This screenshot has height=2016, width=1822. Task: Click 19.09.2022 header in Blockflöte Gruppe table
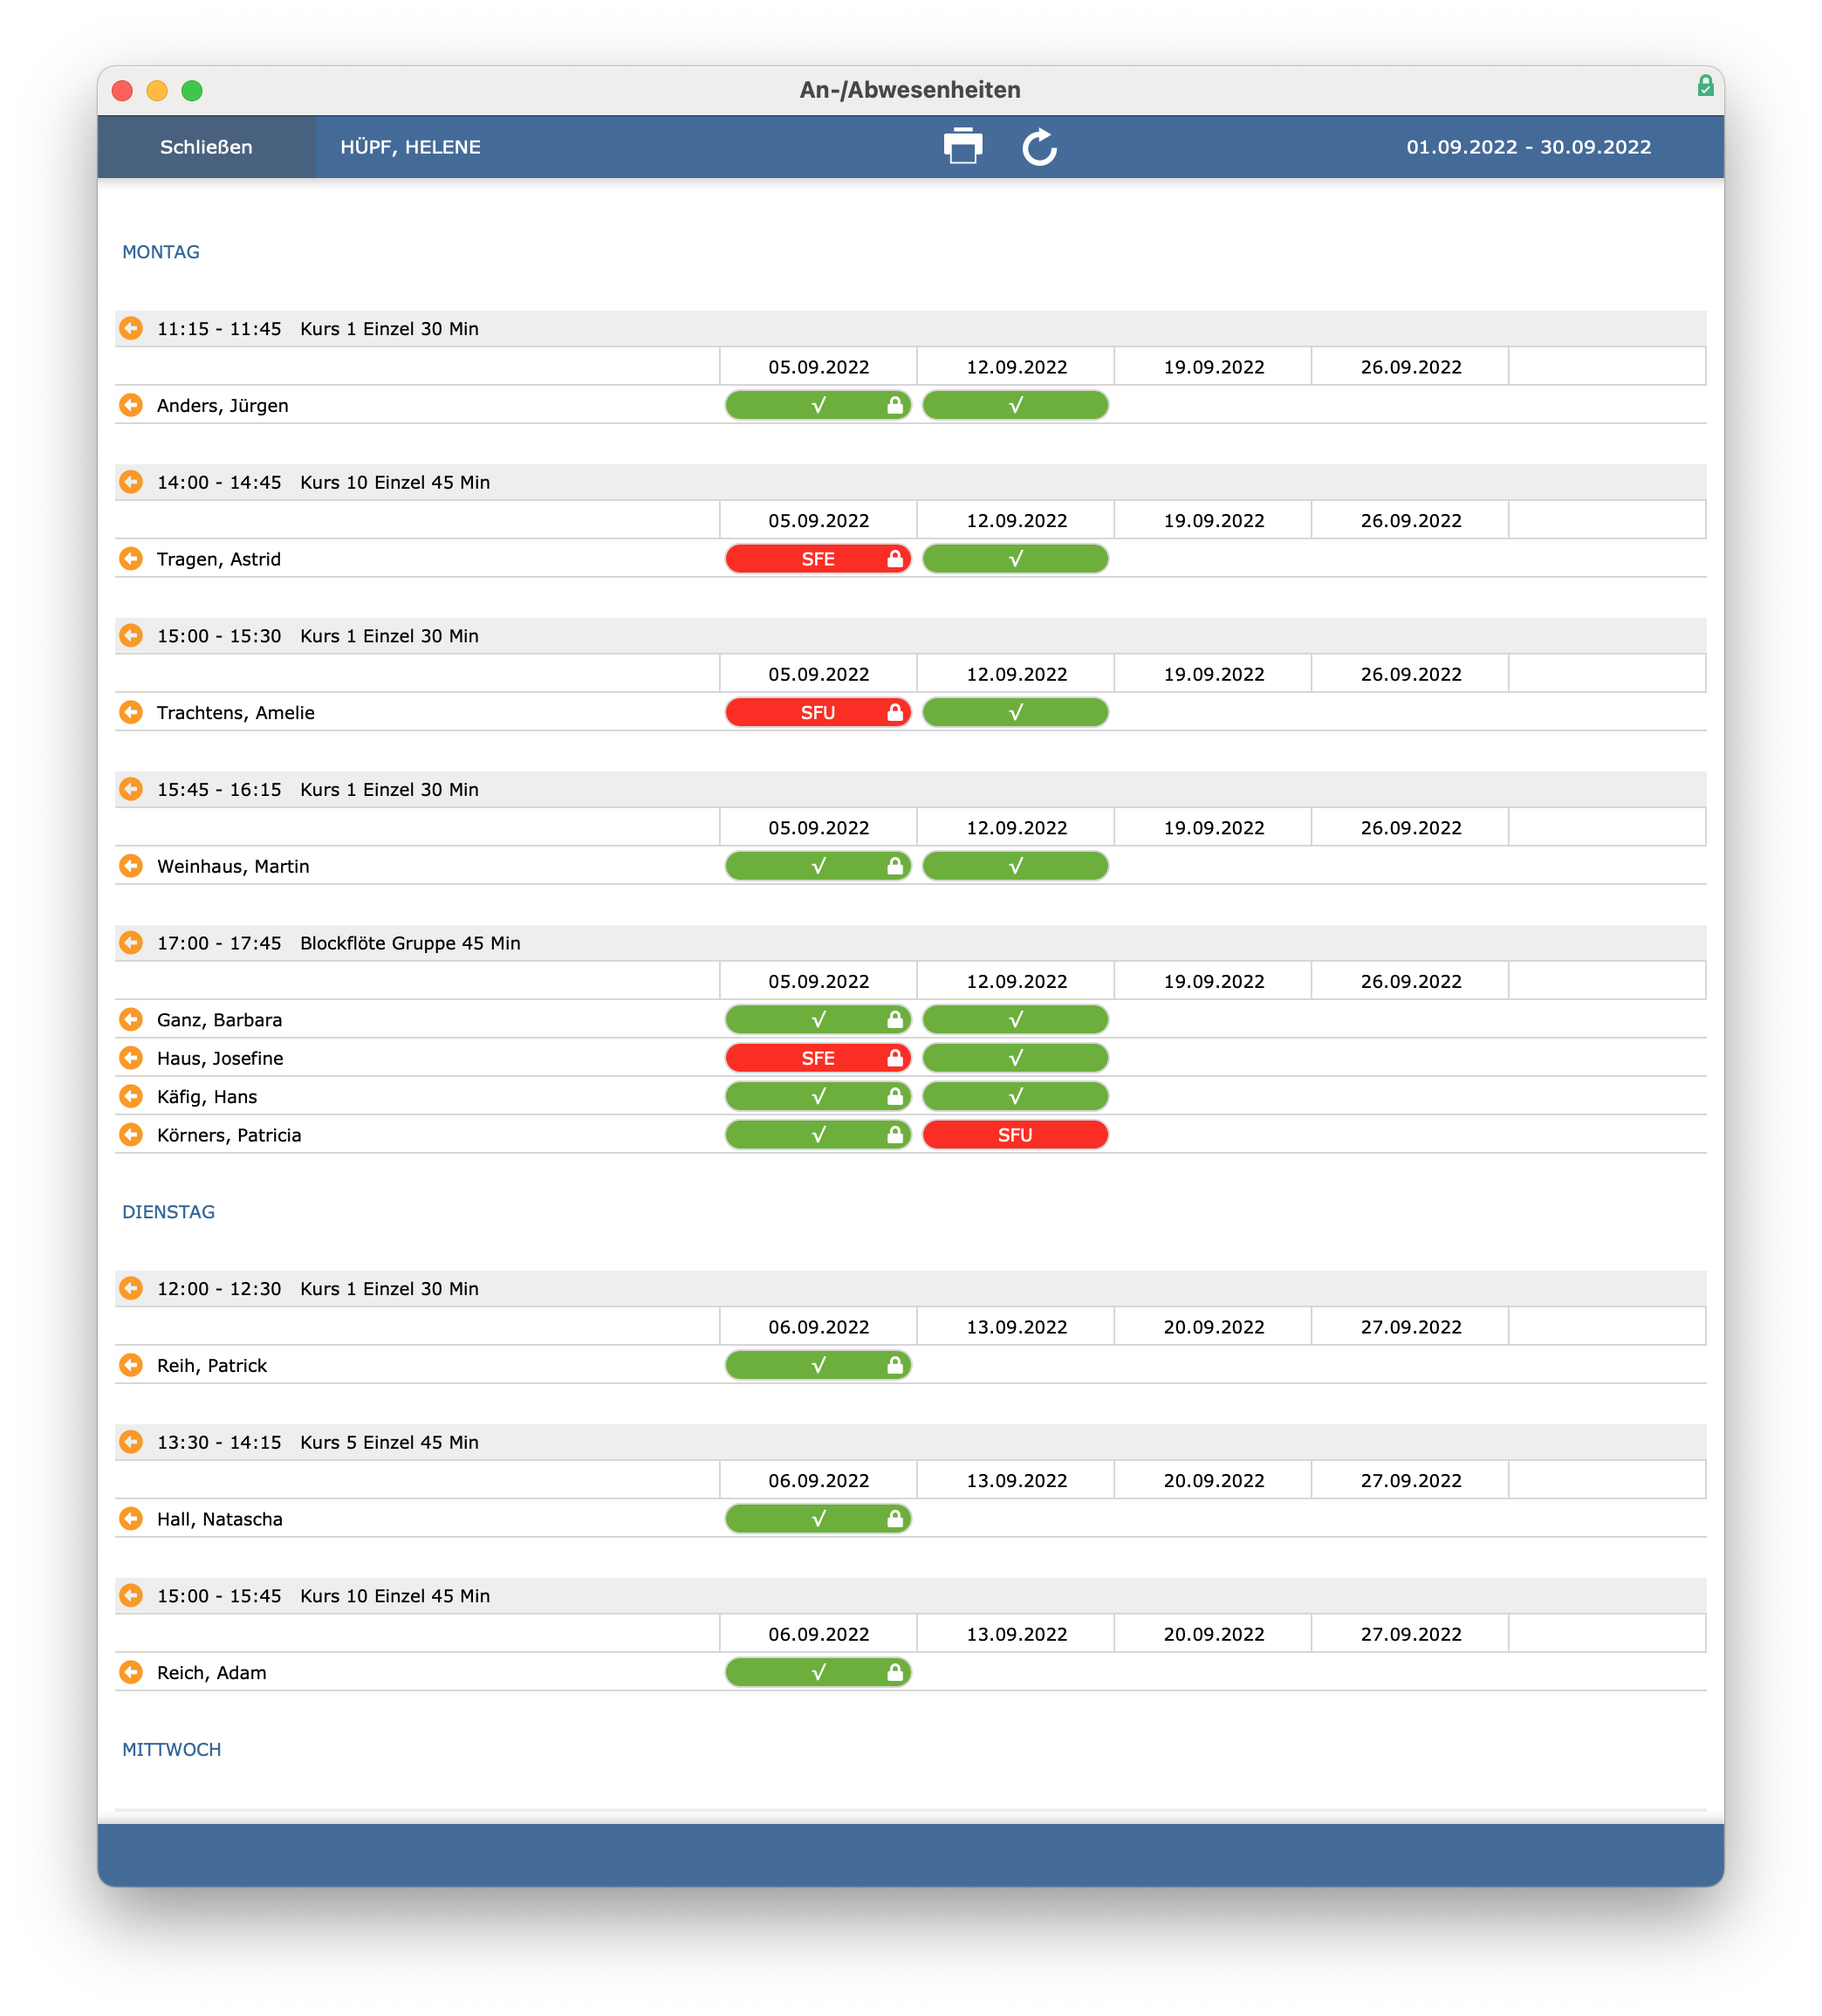1213,981
